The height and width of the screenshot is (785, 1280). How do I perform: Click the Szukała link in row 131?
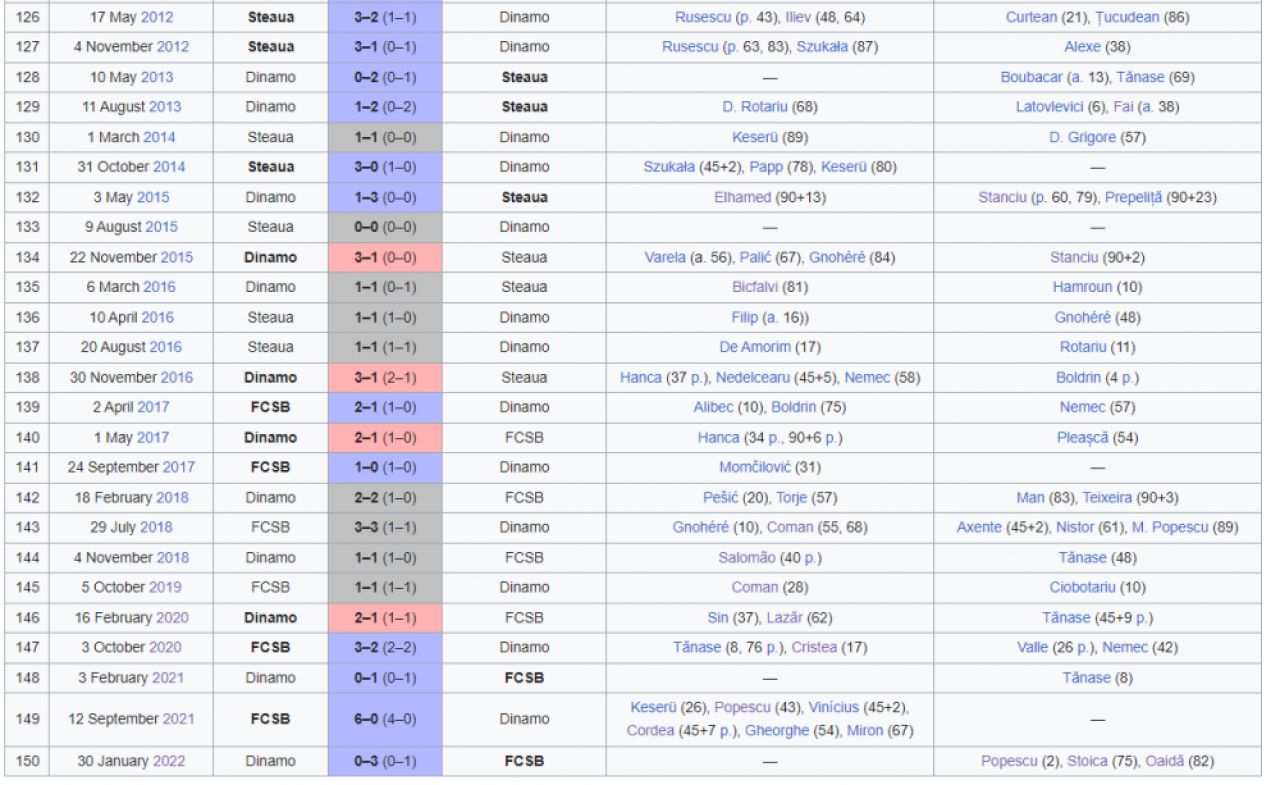[670, 167]
